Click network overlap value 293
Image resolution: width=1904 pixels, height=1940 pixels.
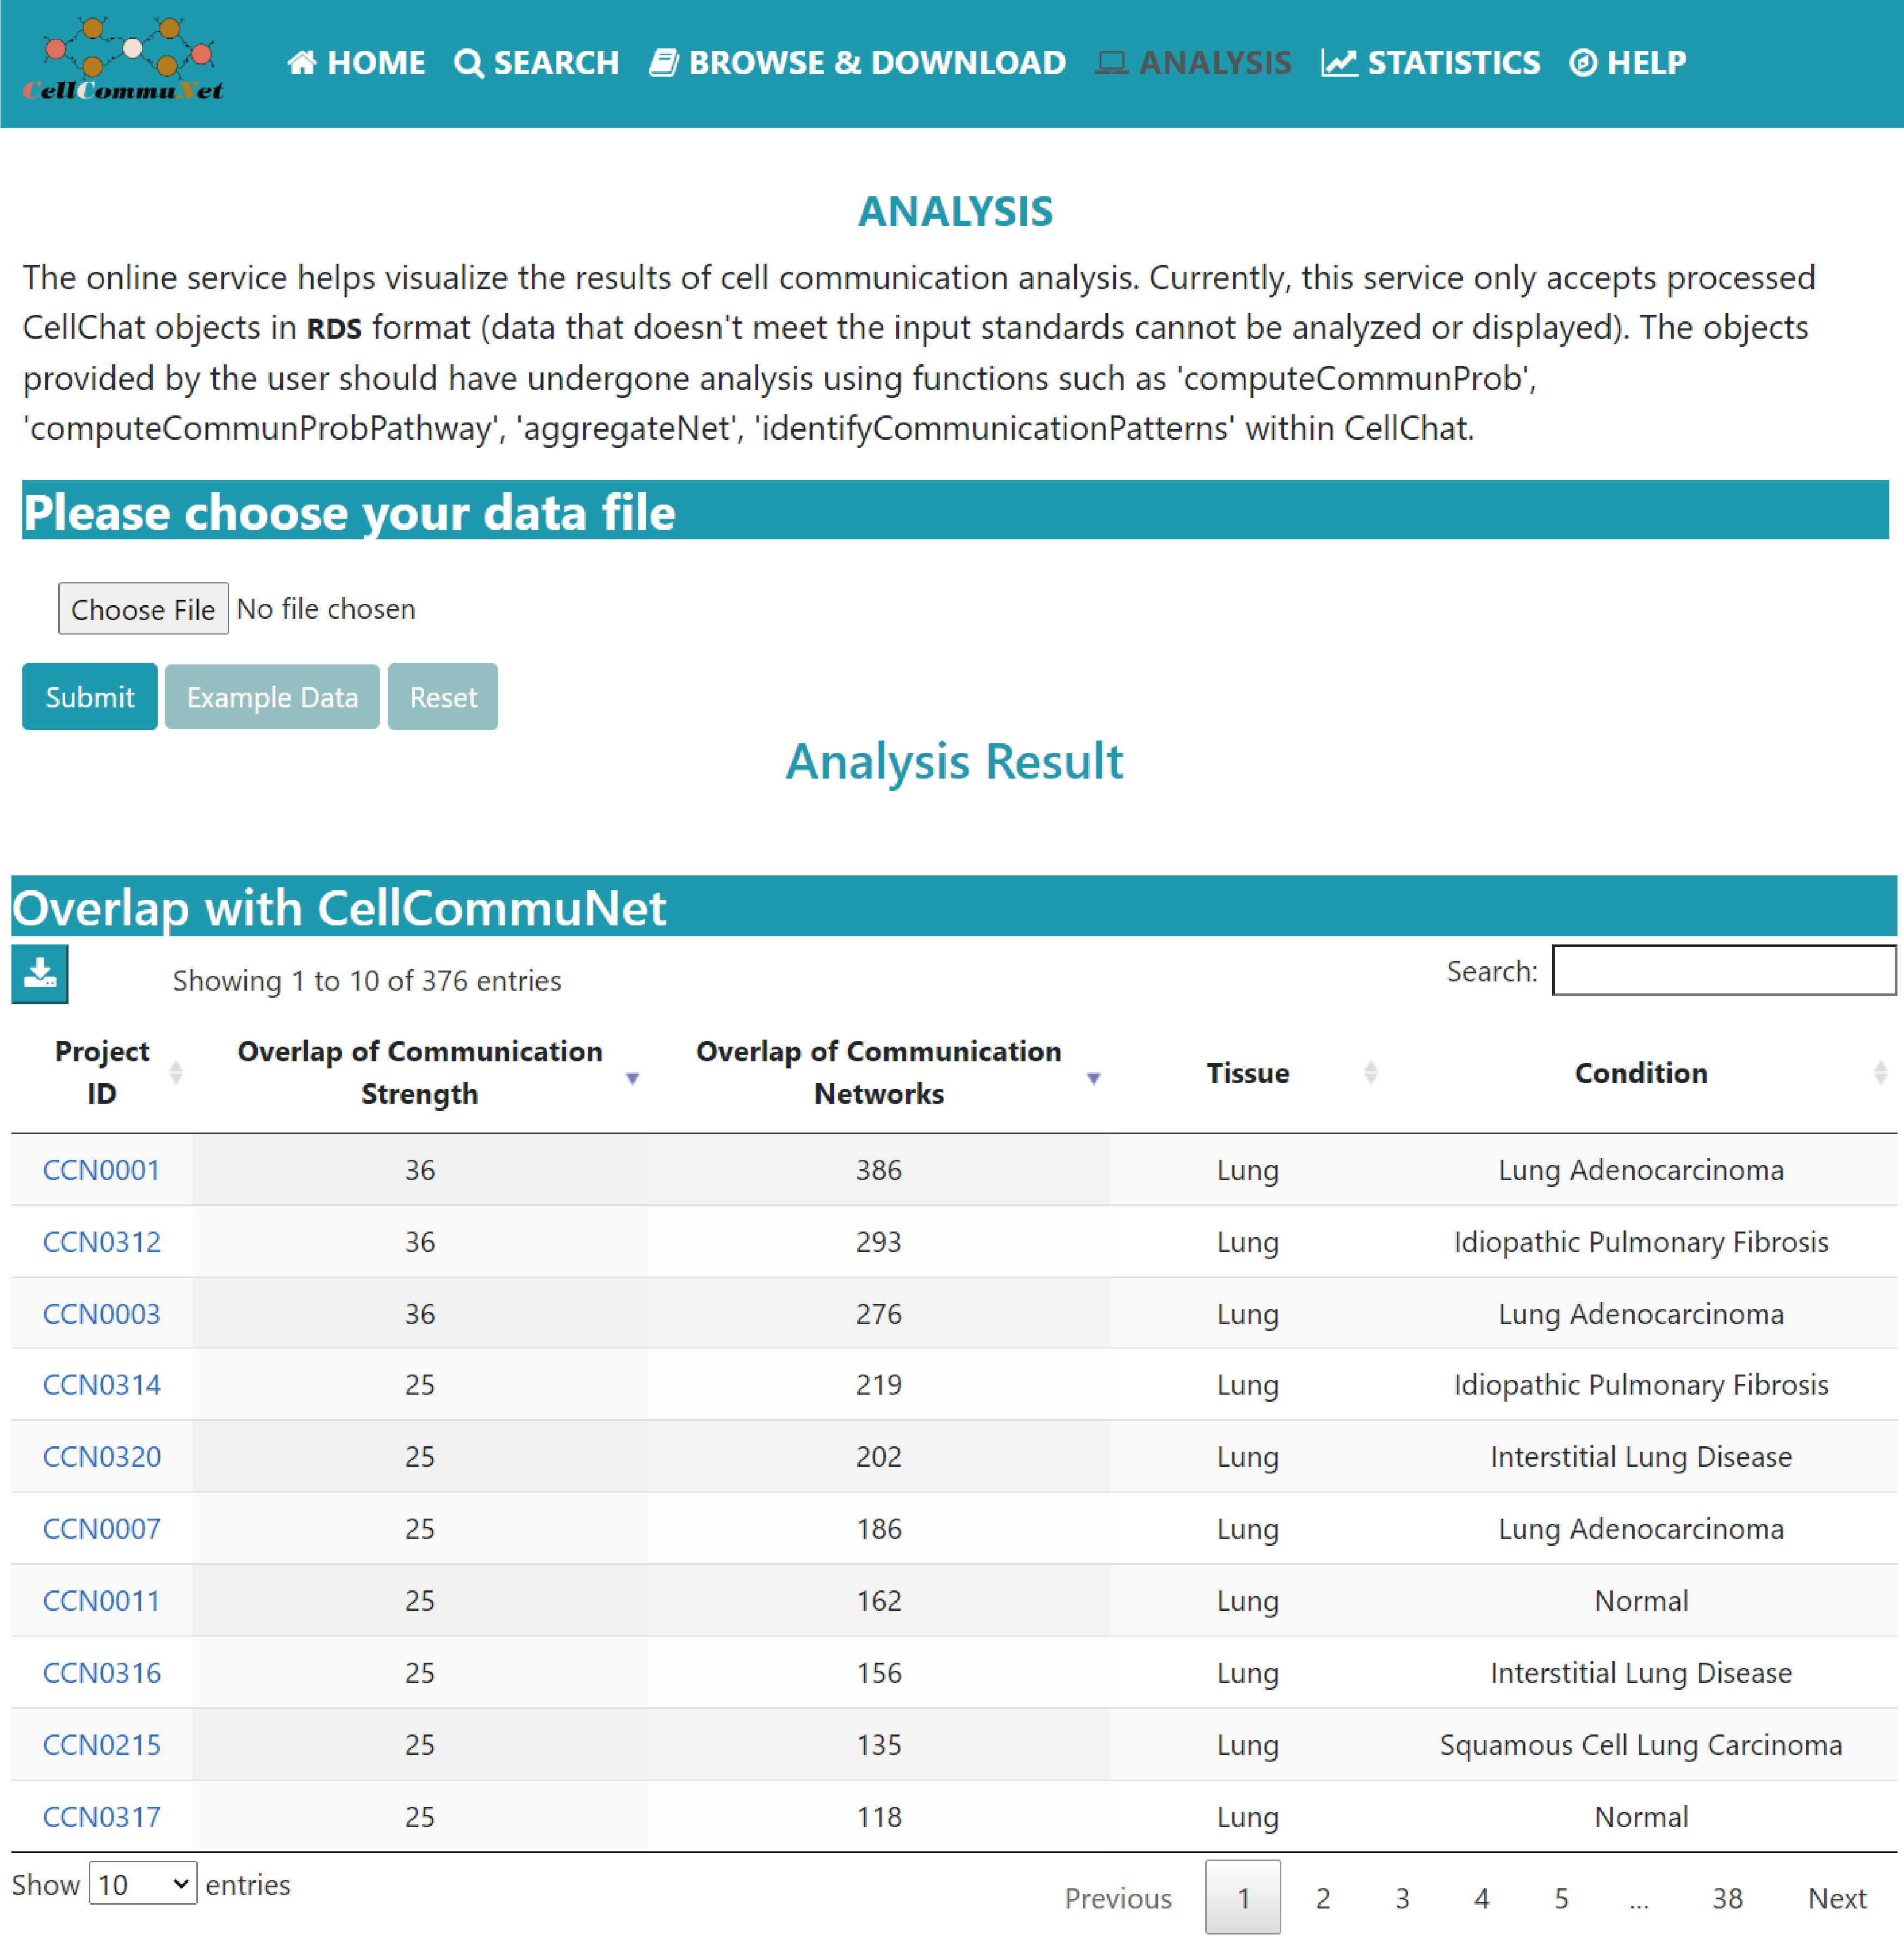879,1242
